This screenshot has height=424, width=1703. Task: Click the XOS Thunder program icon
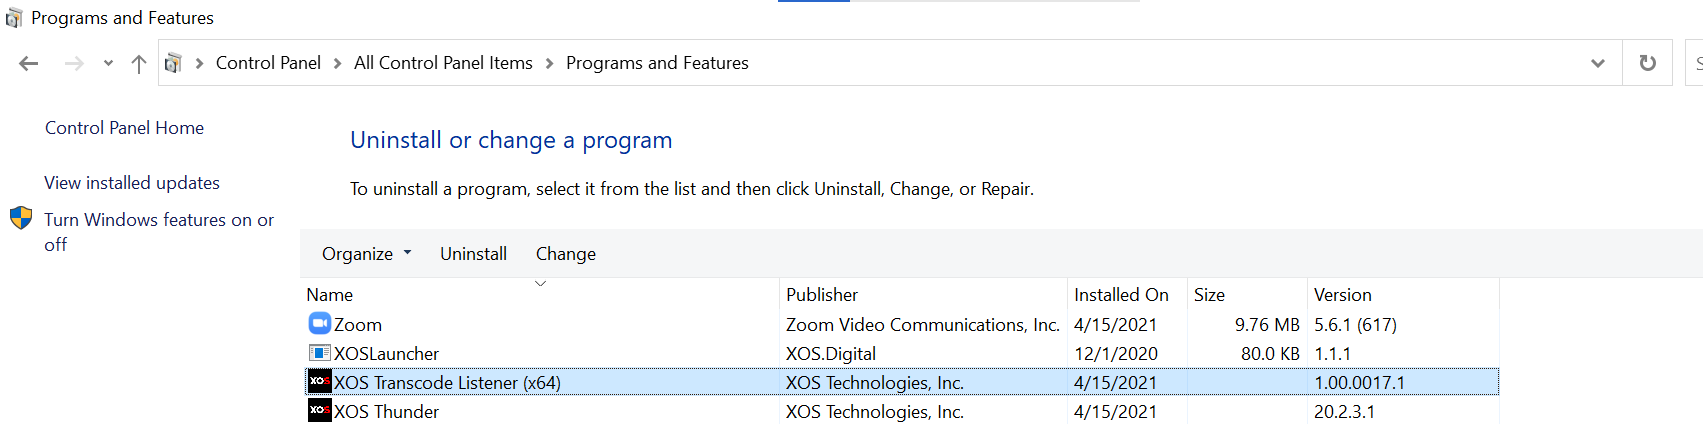pos(319,411)
